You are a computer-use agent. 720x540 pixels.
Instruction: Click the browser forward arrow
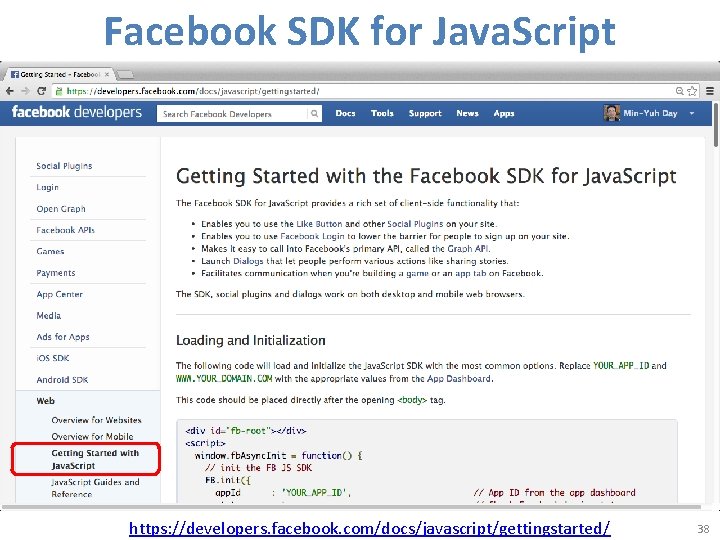tap(26, 91)
